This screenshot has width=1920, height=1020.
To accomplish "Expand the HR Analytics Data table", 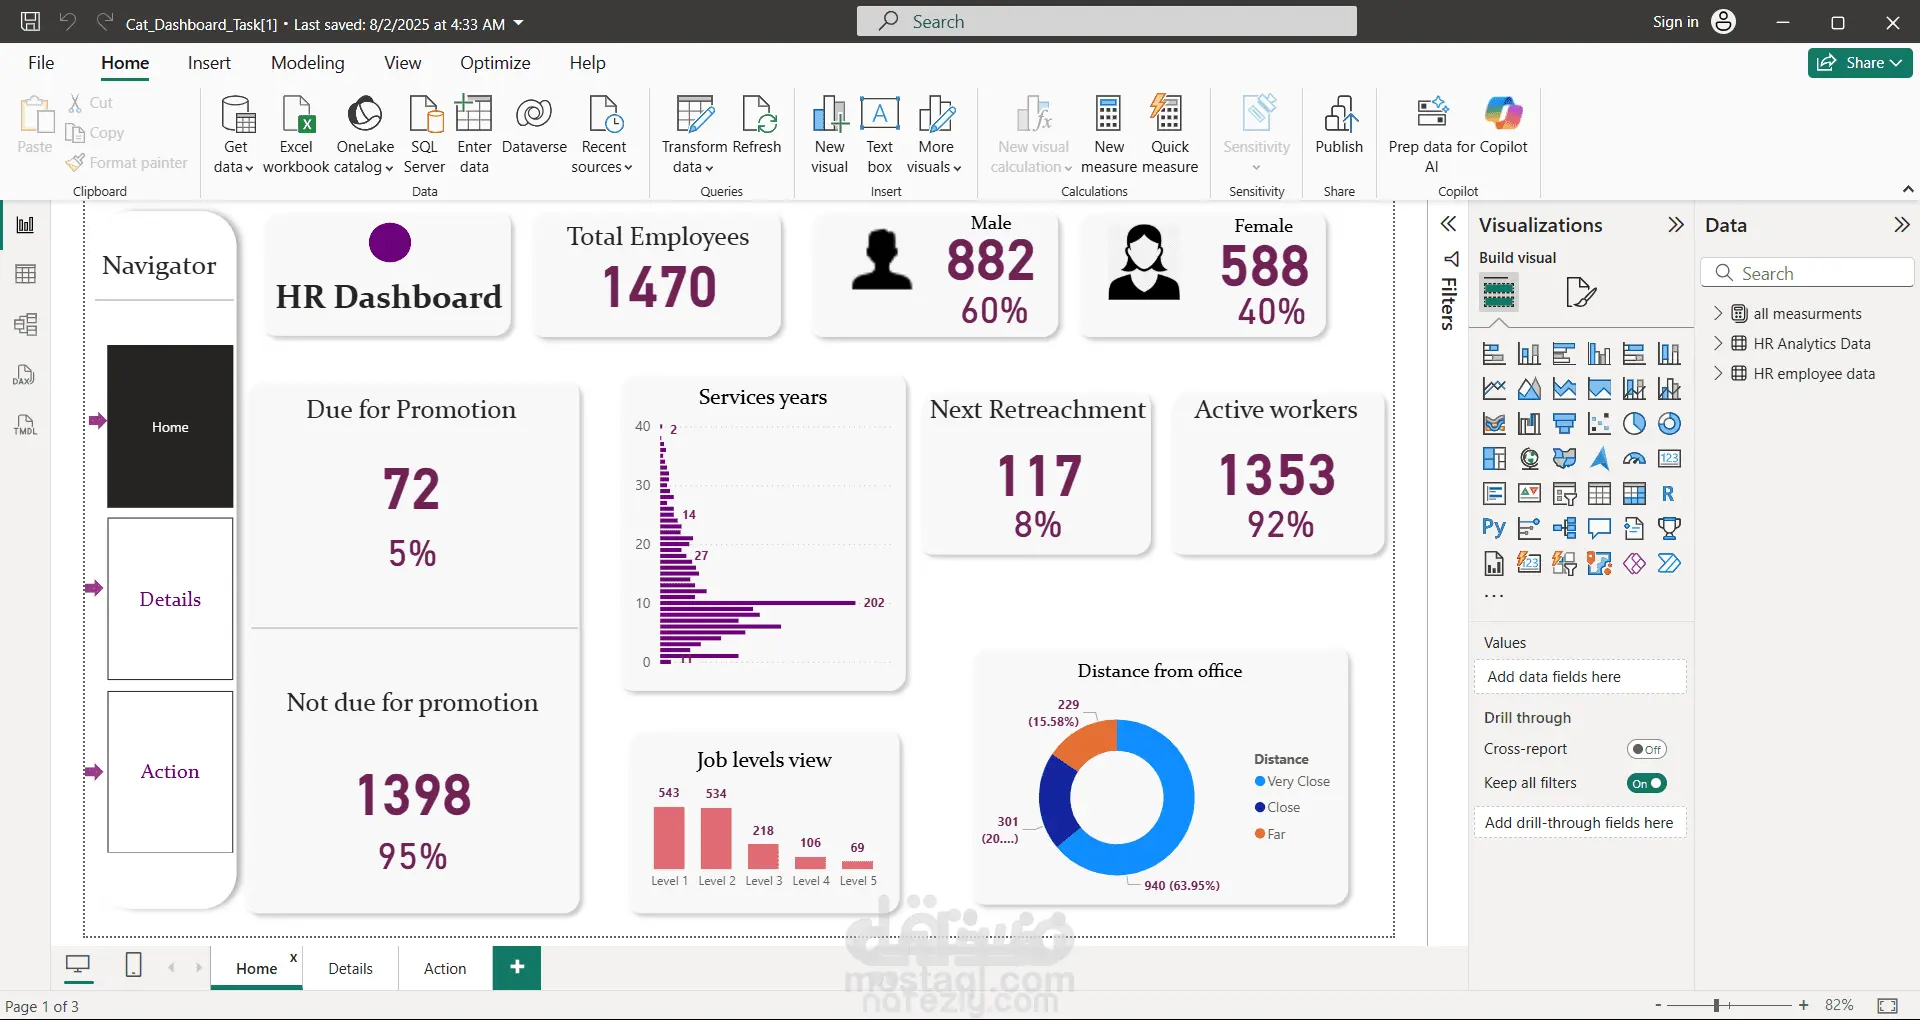I will 1718,343.
